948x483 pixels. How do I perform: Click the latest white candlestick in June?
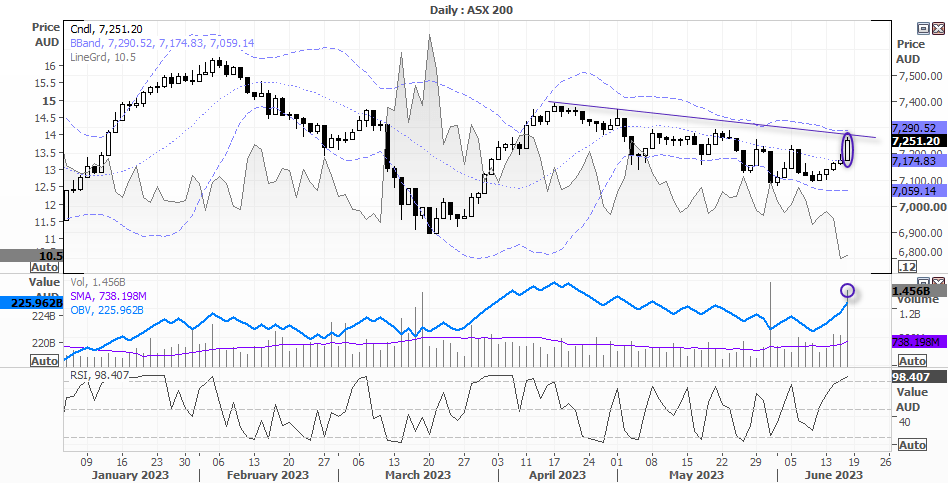[x=848, y=151]
